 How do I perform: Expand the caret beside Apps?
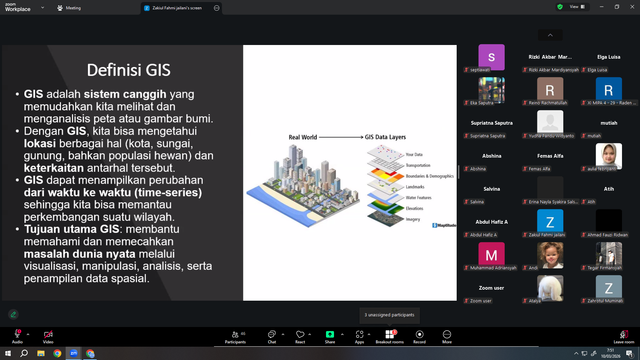369,334
